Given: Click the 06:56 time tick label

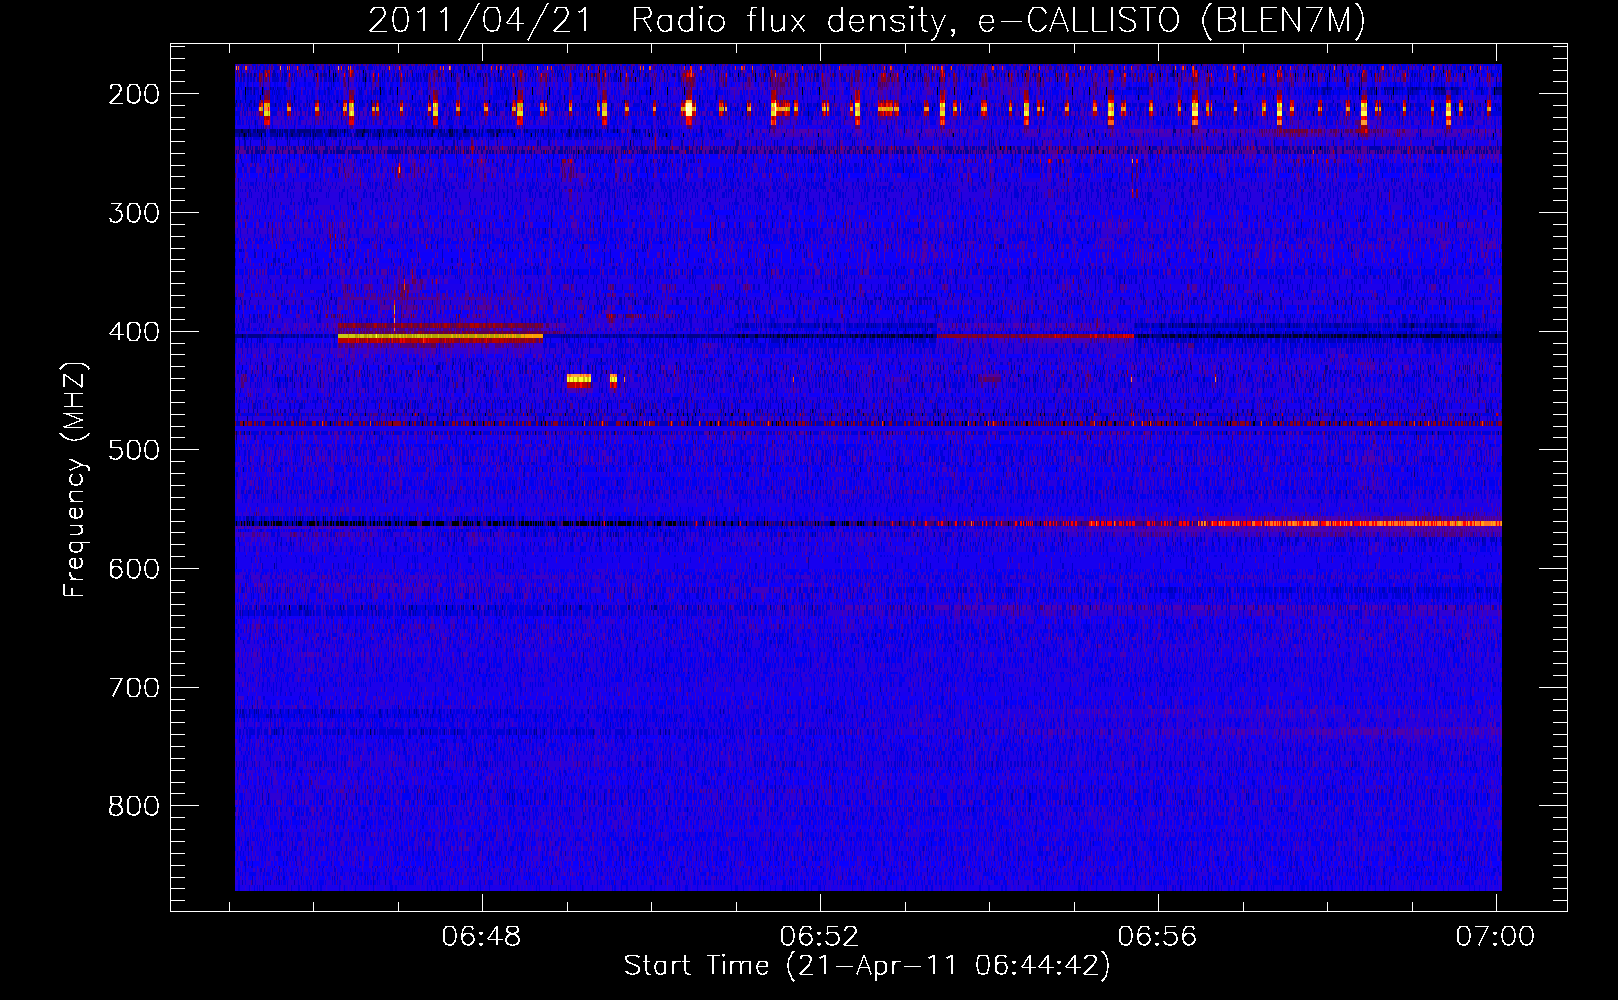Looking at the screenshot, I should pyautogui.click(x=1157, y=937).
